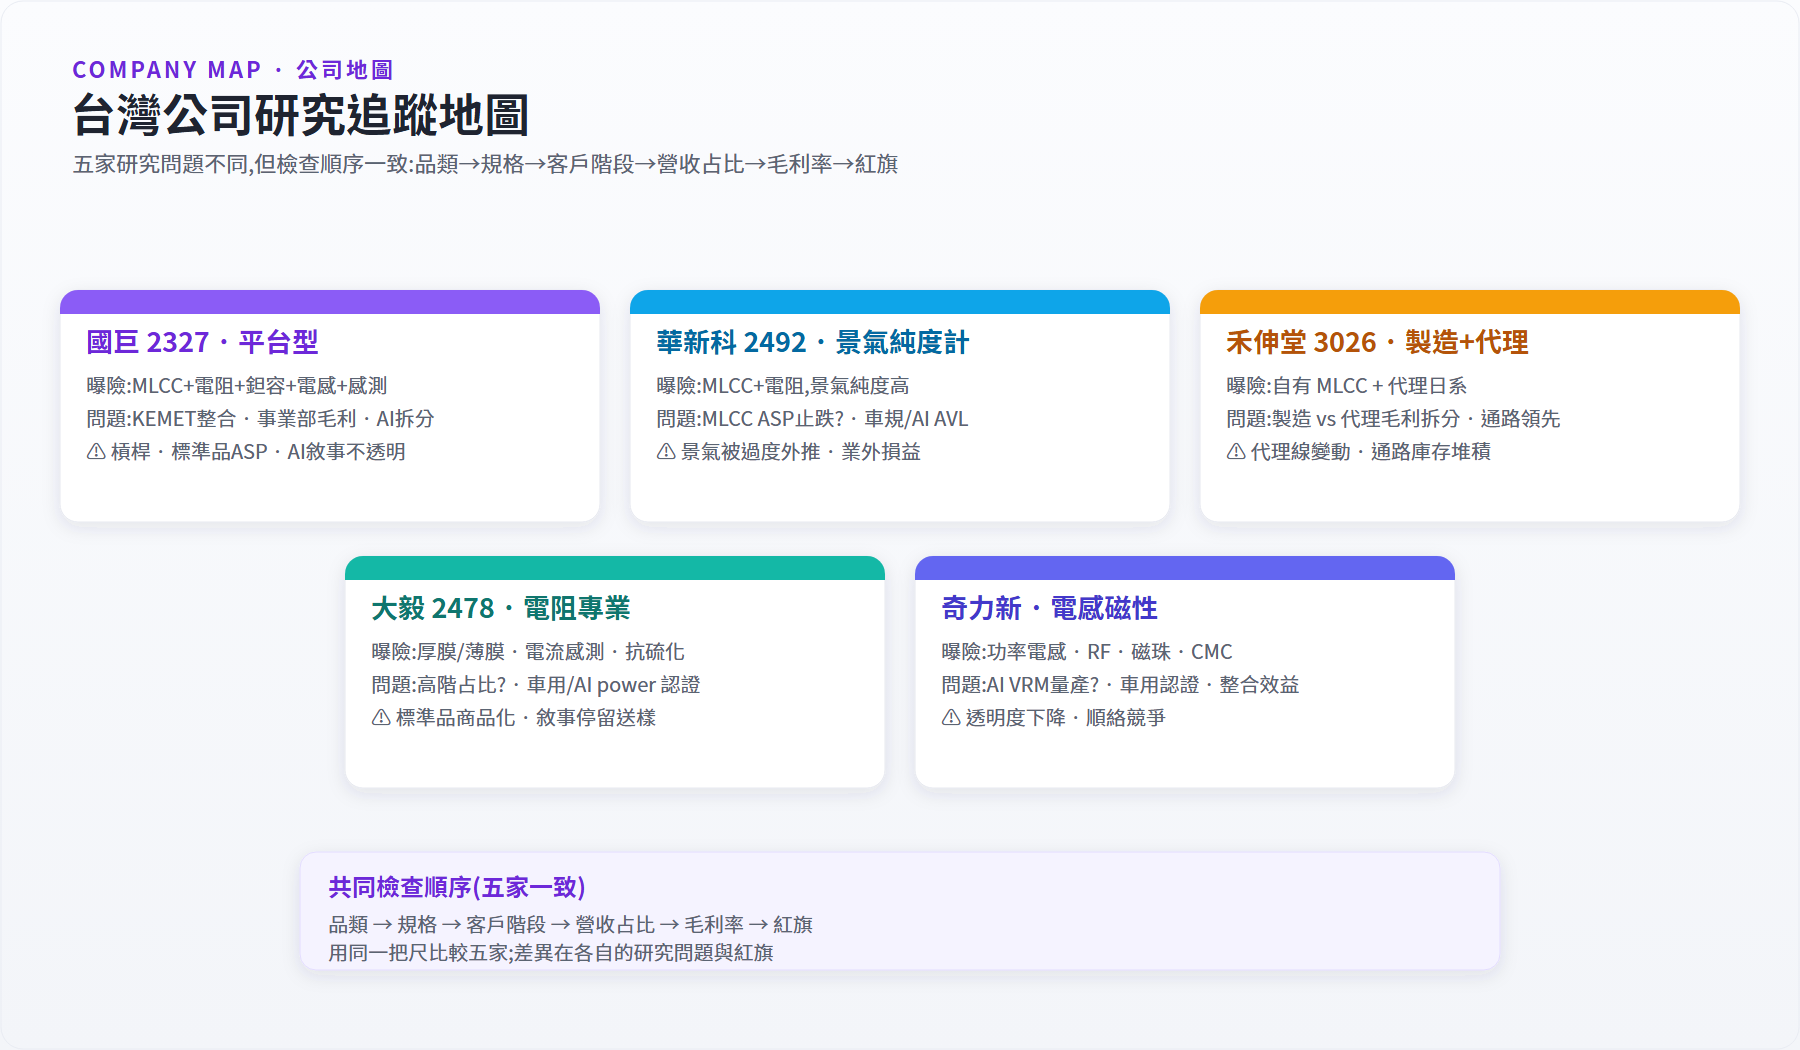The image size is (1800, 1050).
Task: Click the COMPANY MAP・公司地圖 header label
Action: tap(232, 70)
